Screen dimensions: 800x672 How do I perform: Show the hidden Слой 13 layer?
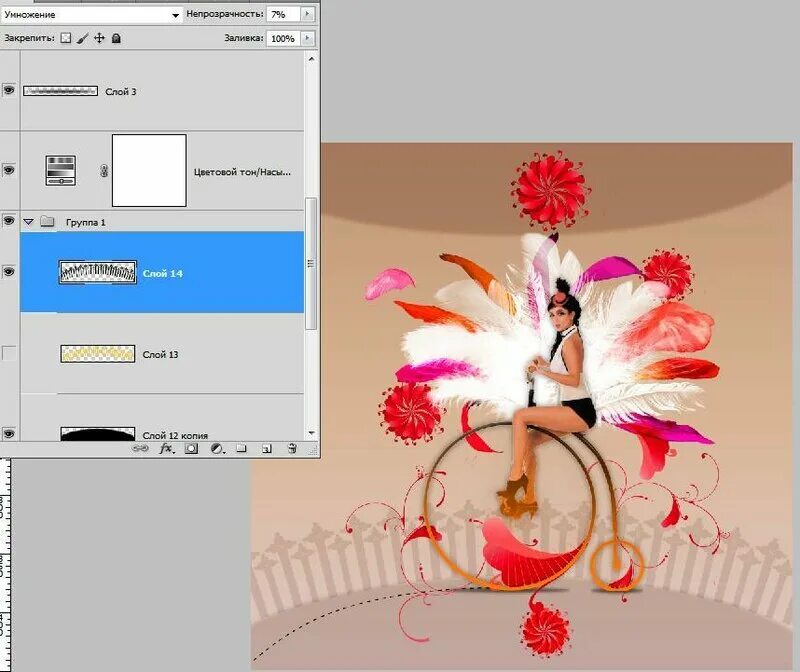pyautogui.click(x=9, y=353)
